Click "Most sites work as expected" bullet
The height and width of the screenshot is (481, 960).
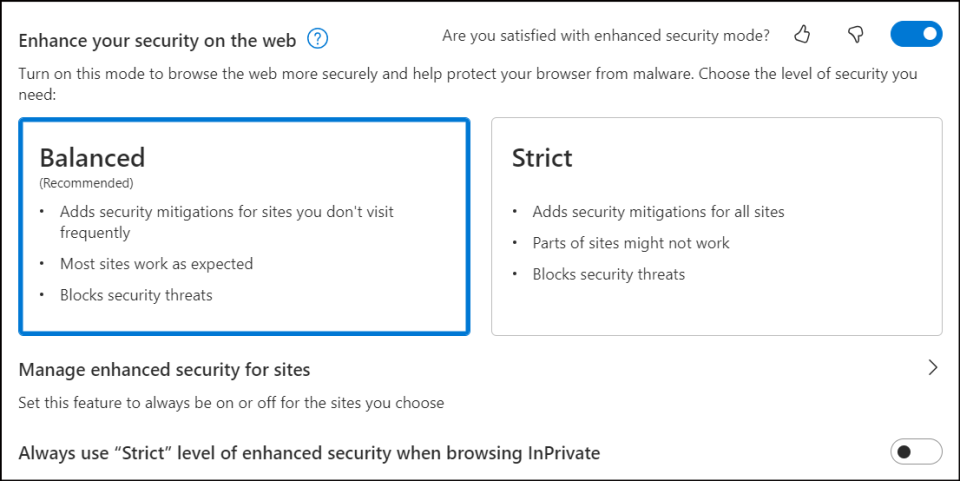click(x=156, y=264)
